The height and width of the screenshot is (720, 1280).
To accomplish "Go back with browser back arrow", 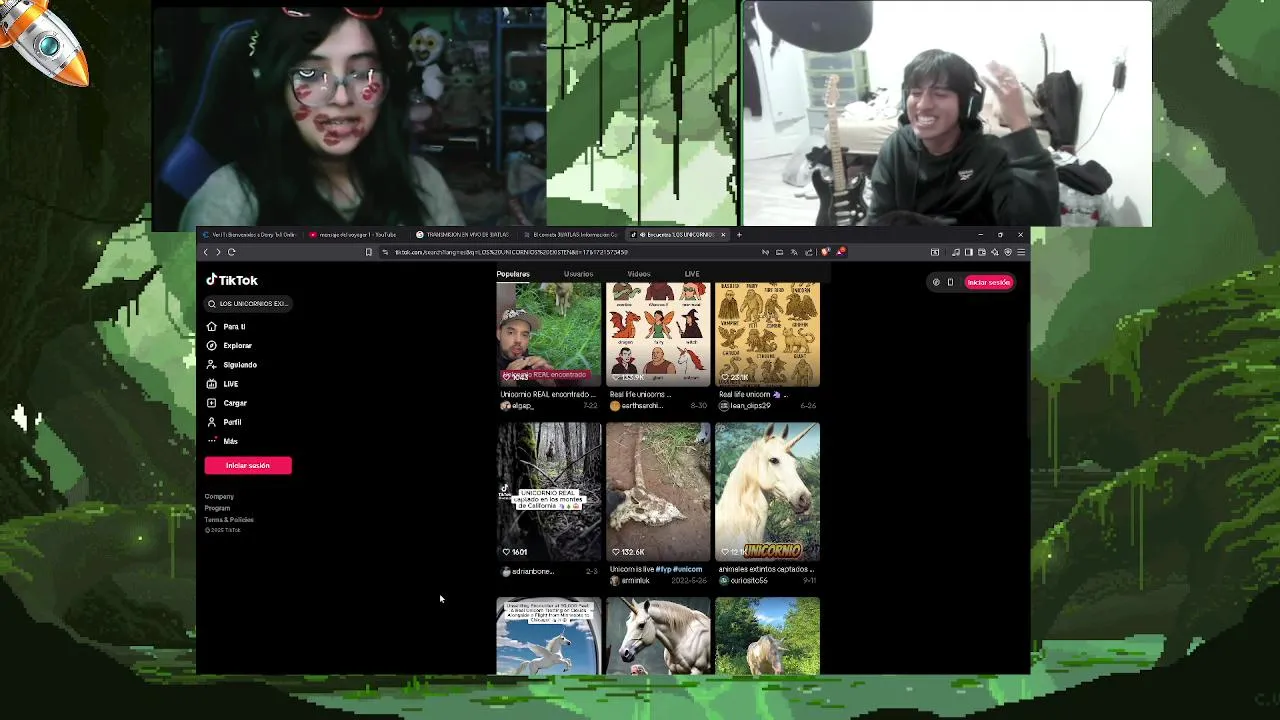I will click(206, 252).
